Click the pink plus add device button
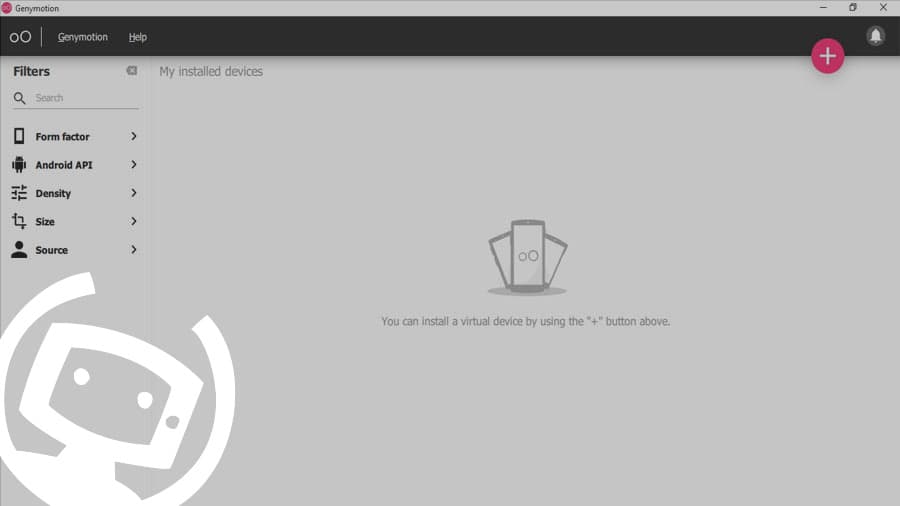The width and height of the screenshot is (900, 506). [827, 56]
